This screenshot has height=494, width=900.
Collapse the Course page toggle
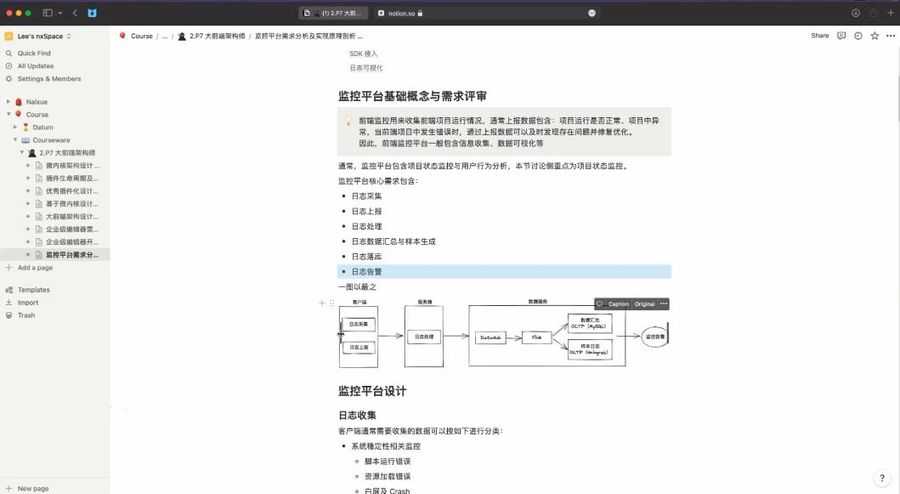[9, 114]
